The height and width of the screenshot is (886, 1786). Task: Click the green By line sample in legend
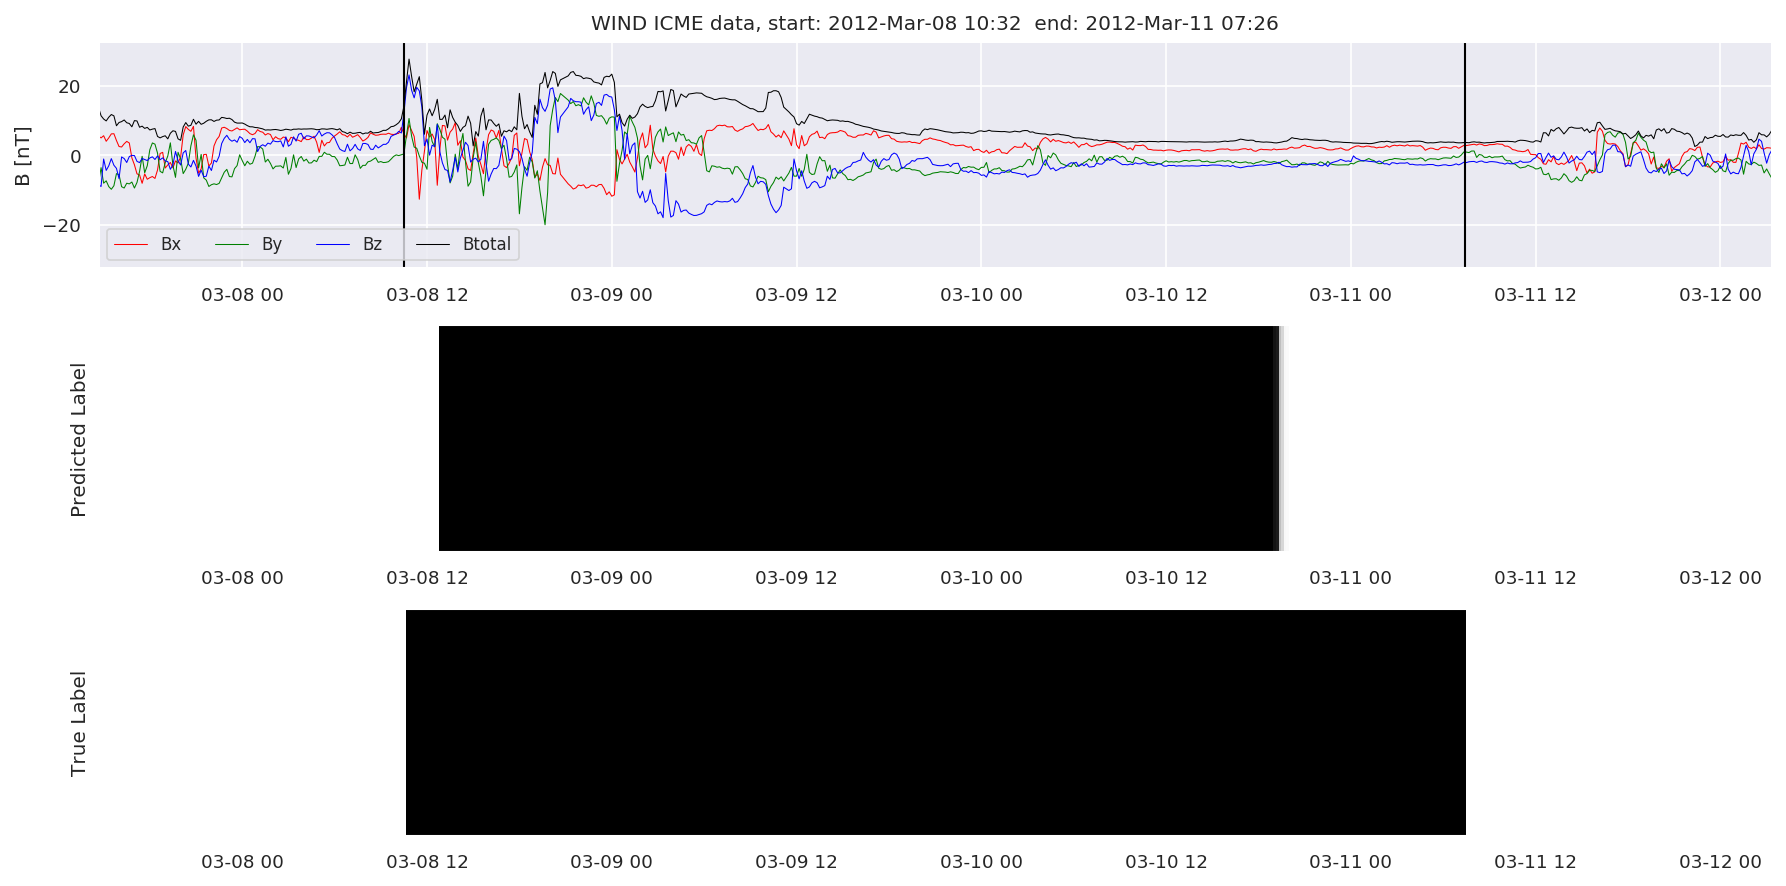coord(232,245)
